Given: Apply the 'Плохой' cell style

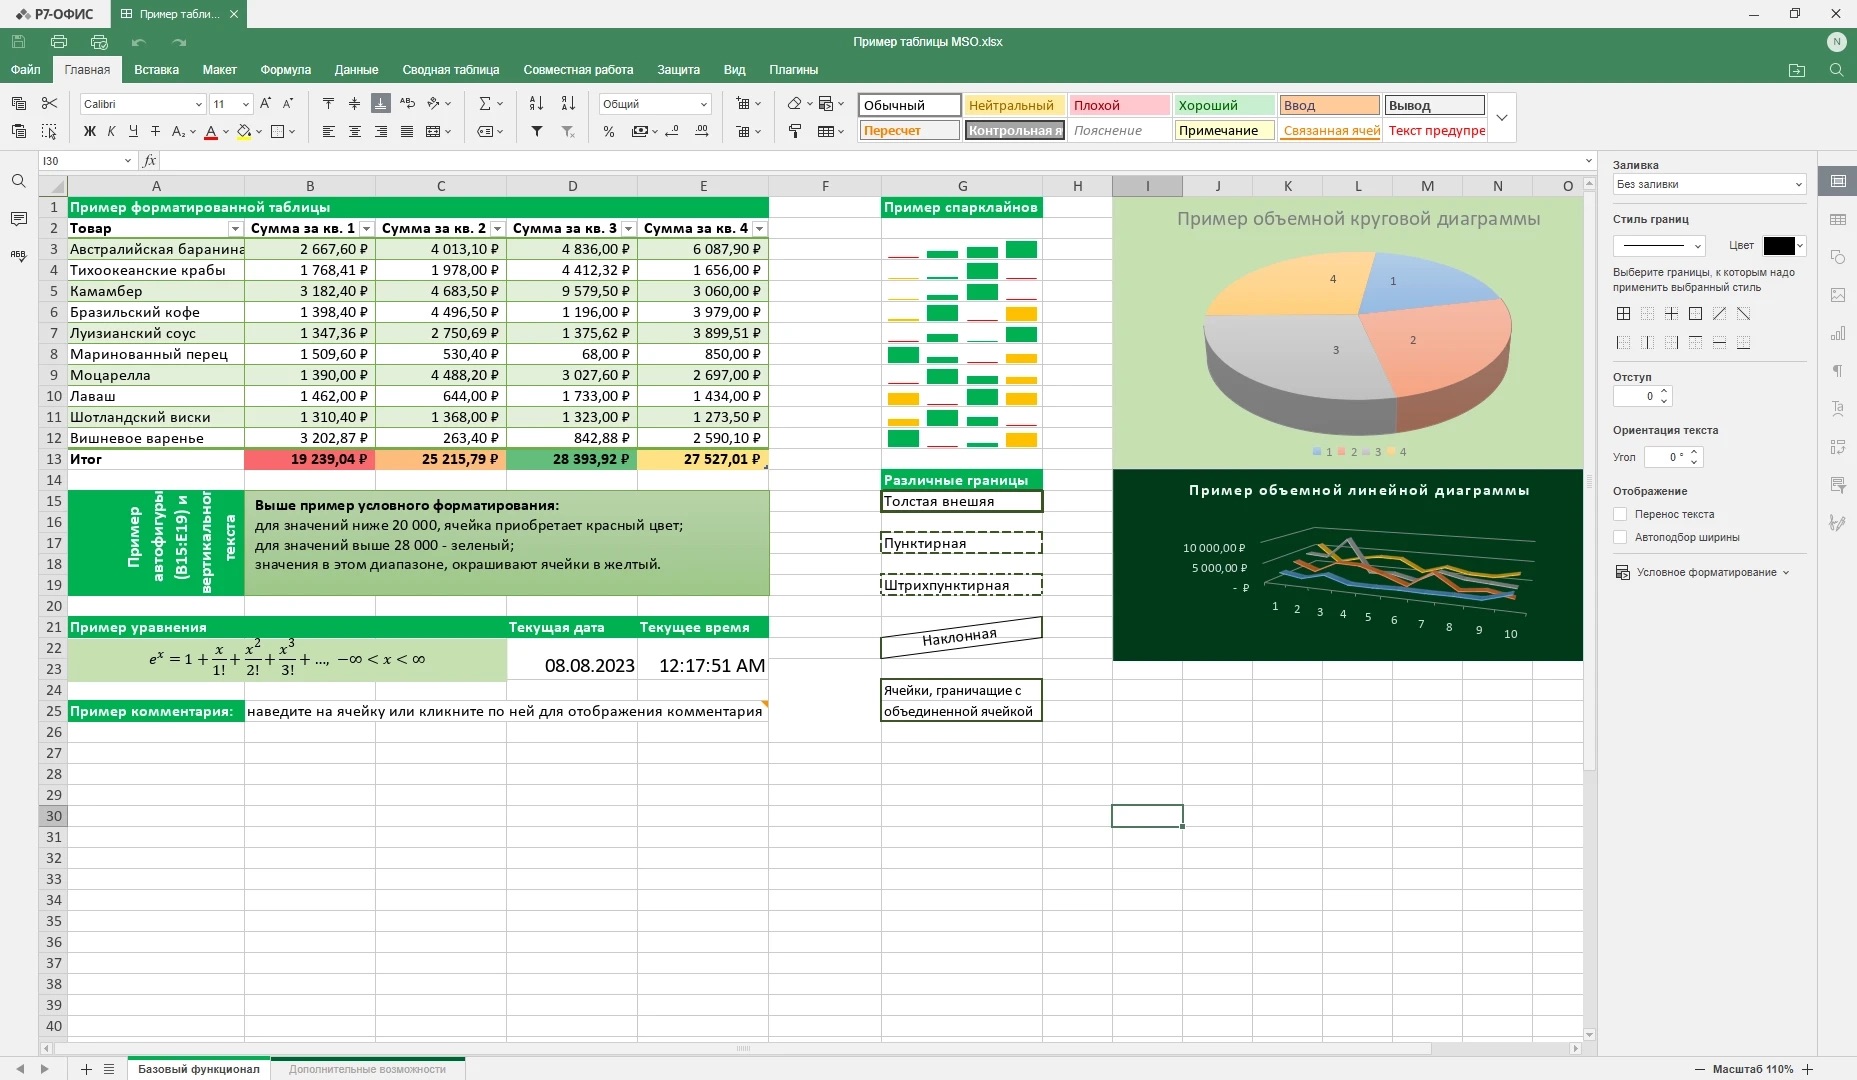Looking at the screenshot, I should (1119, 105).
